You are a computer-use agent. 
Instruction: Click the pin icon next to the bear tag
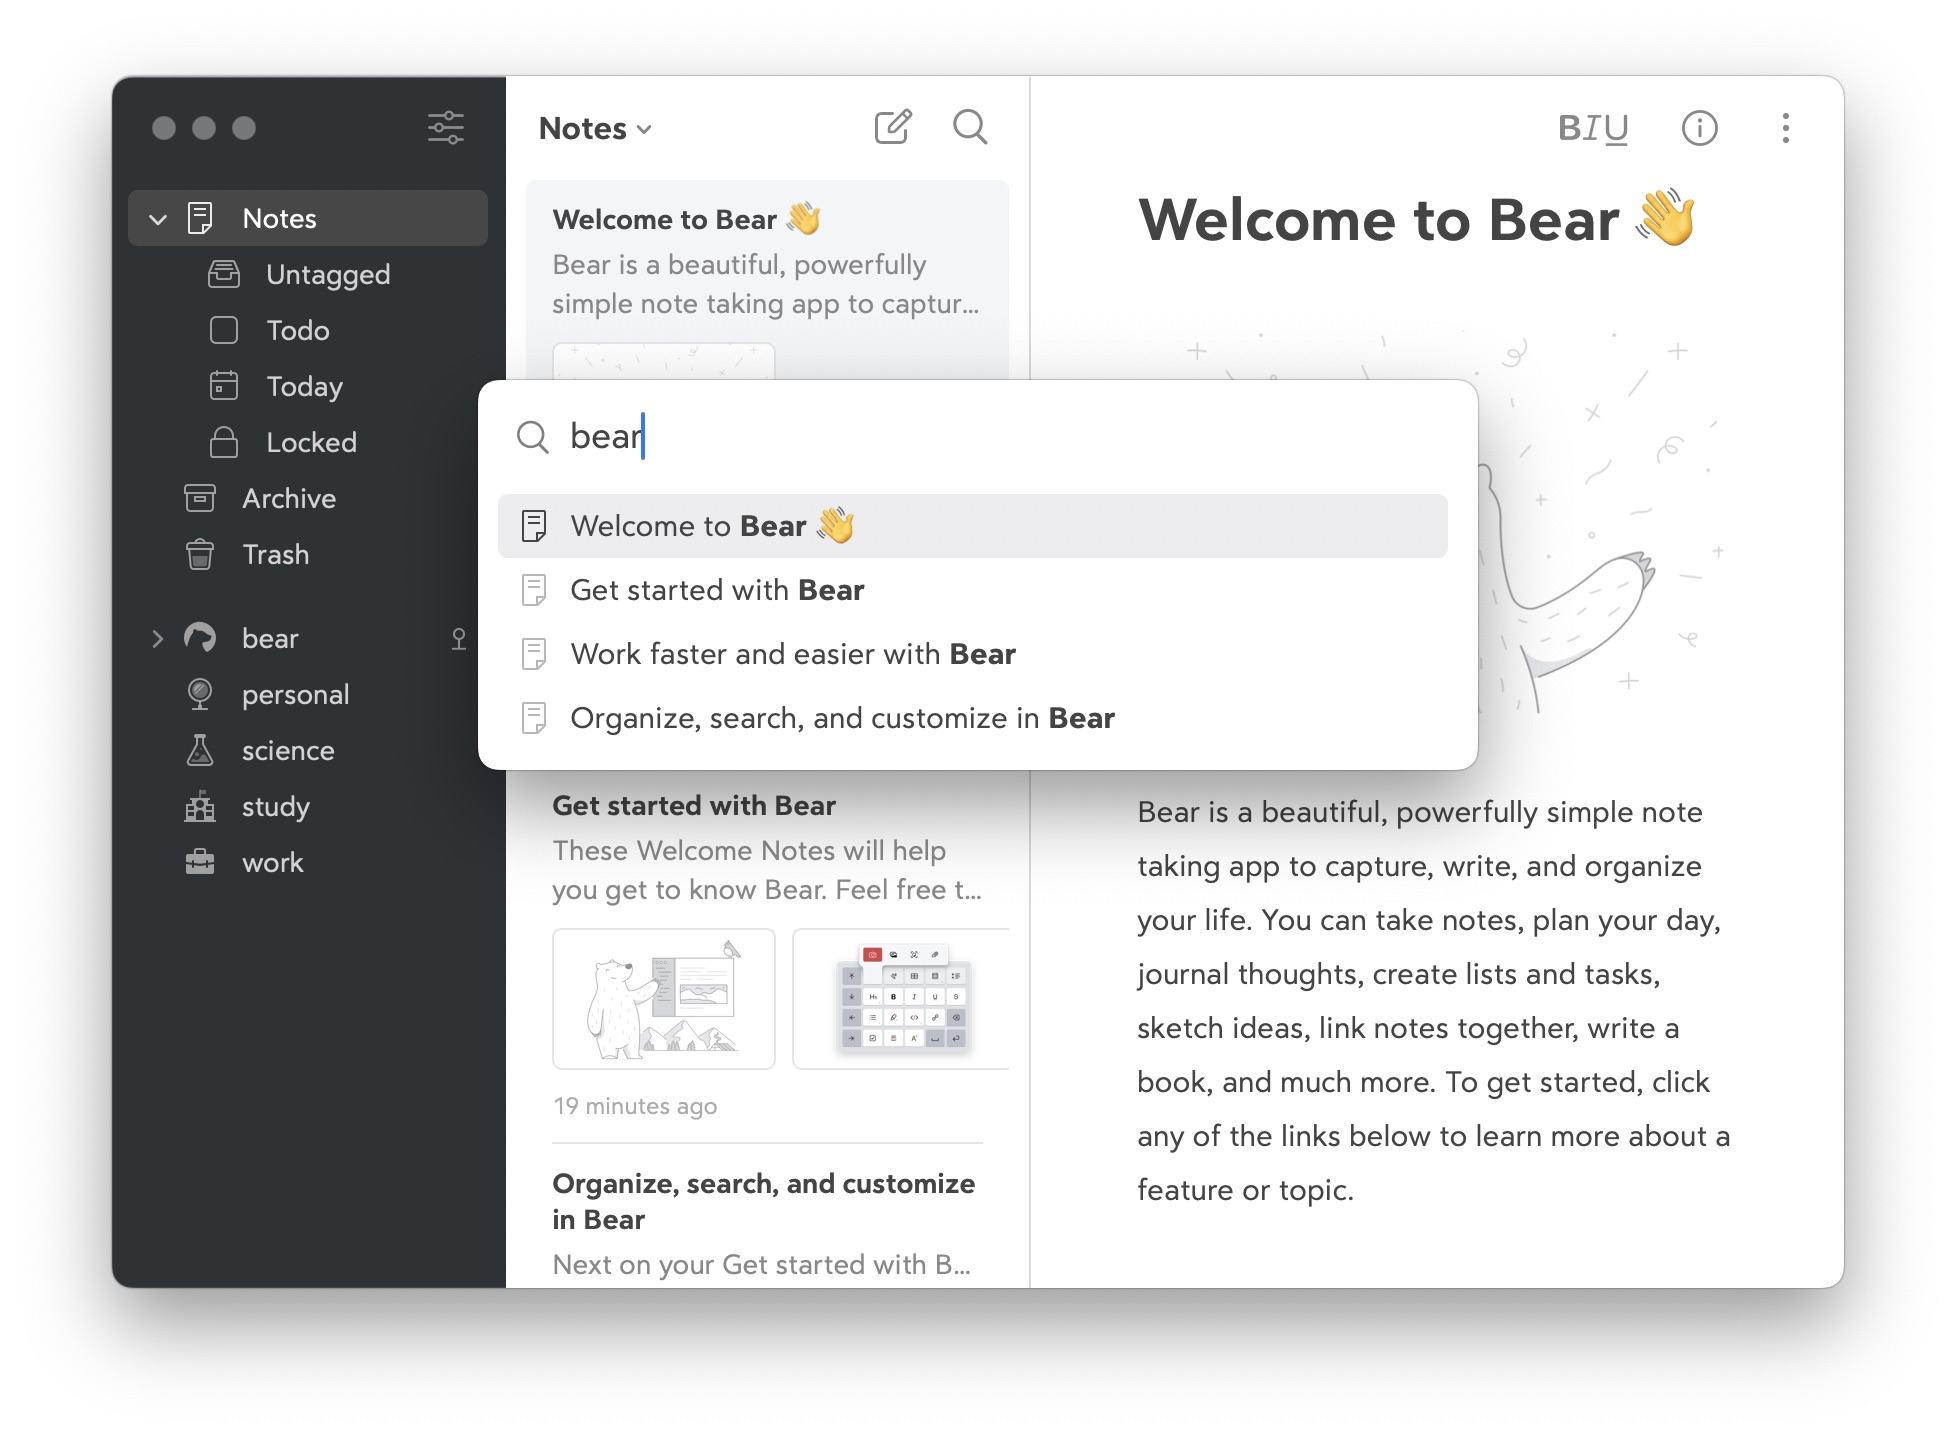tap(458, 638)
